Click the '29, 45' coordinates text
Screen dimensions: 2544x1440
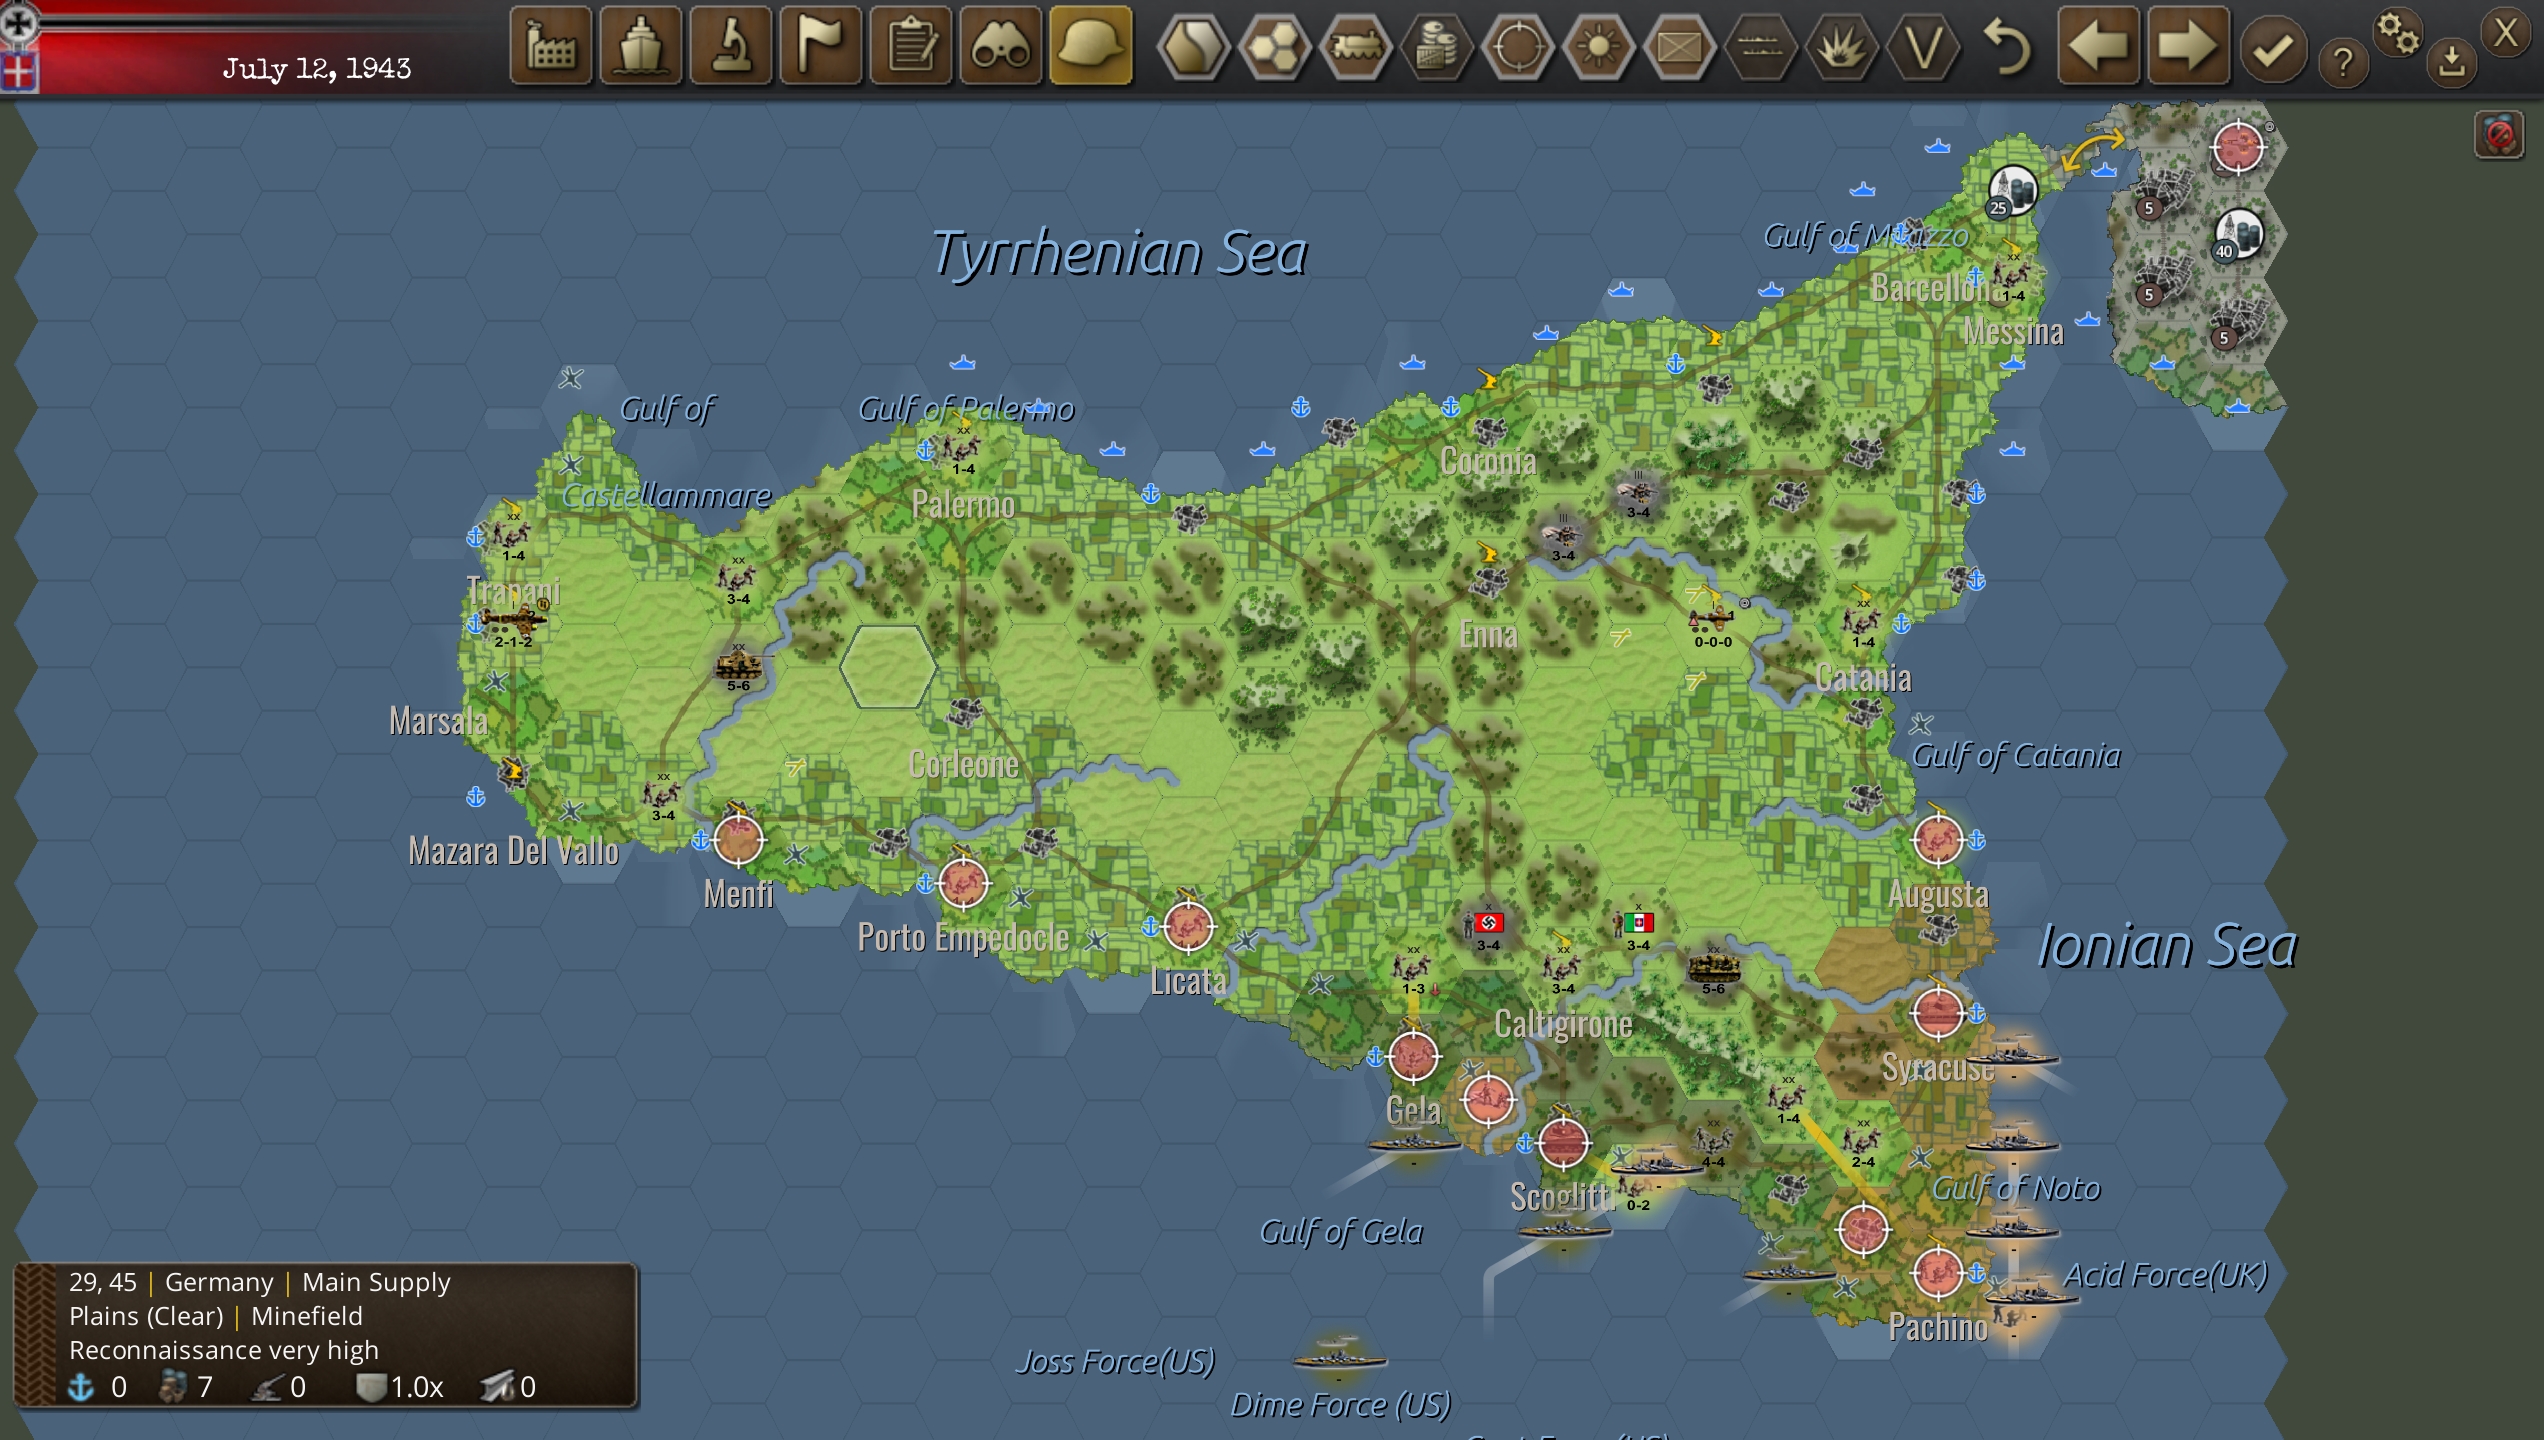[103, 1282]
